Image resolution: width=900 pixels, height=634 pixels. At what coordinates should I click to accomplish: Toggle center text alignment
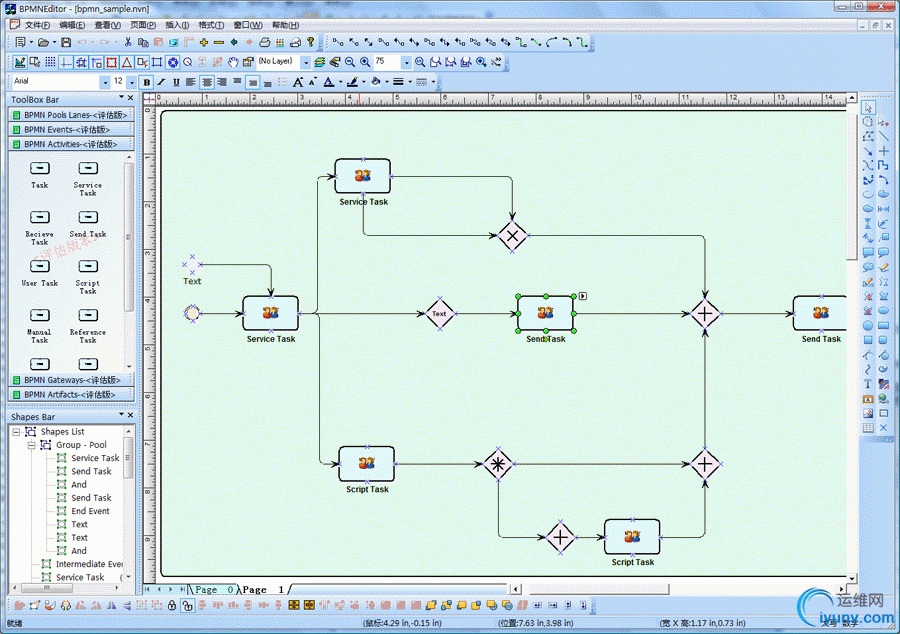pos(207,82)
